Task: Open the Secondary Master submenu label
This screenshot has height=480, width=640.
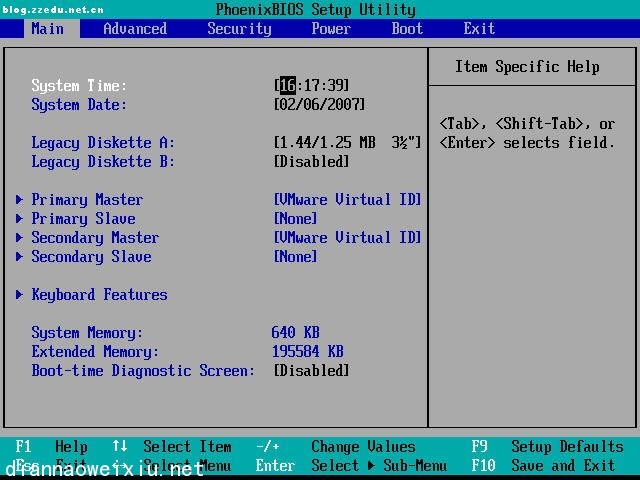Action: (x=95, y=238)
